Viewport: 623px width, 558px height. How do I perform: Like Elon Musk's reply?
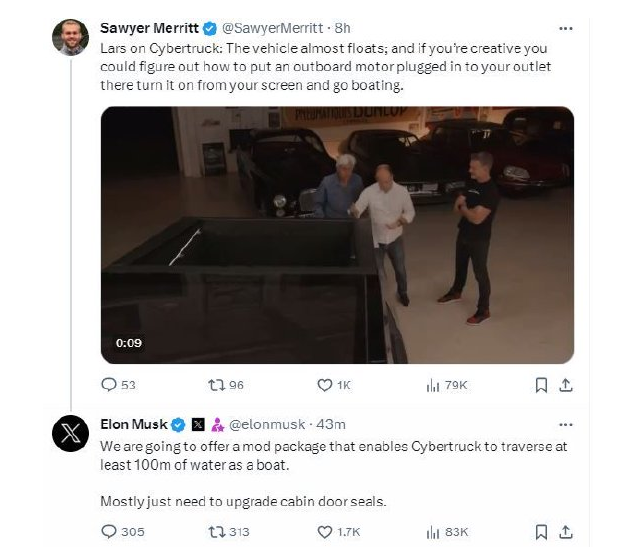point(339,532)
